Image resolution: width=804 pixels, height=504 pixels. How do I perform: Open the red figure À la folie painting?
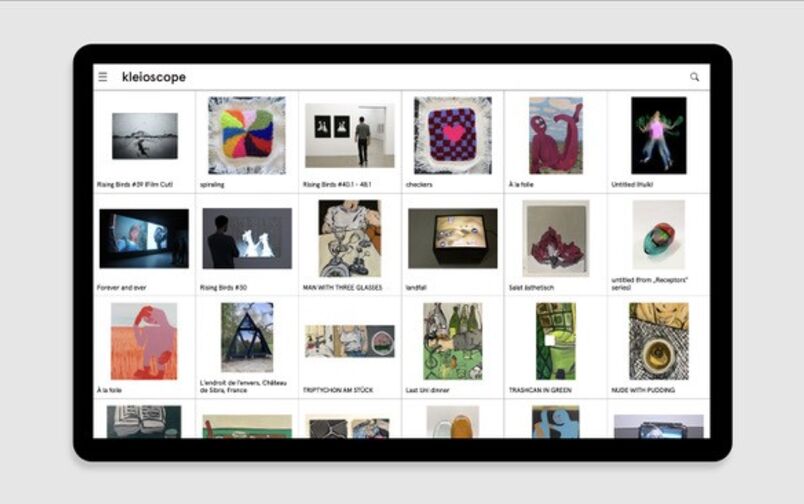tap(556, 135)
